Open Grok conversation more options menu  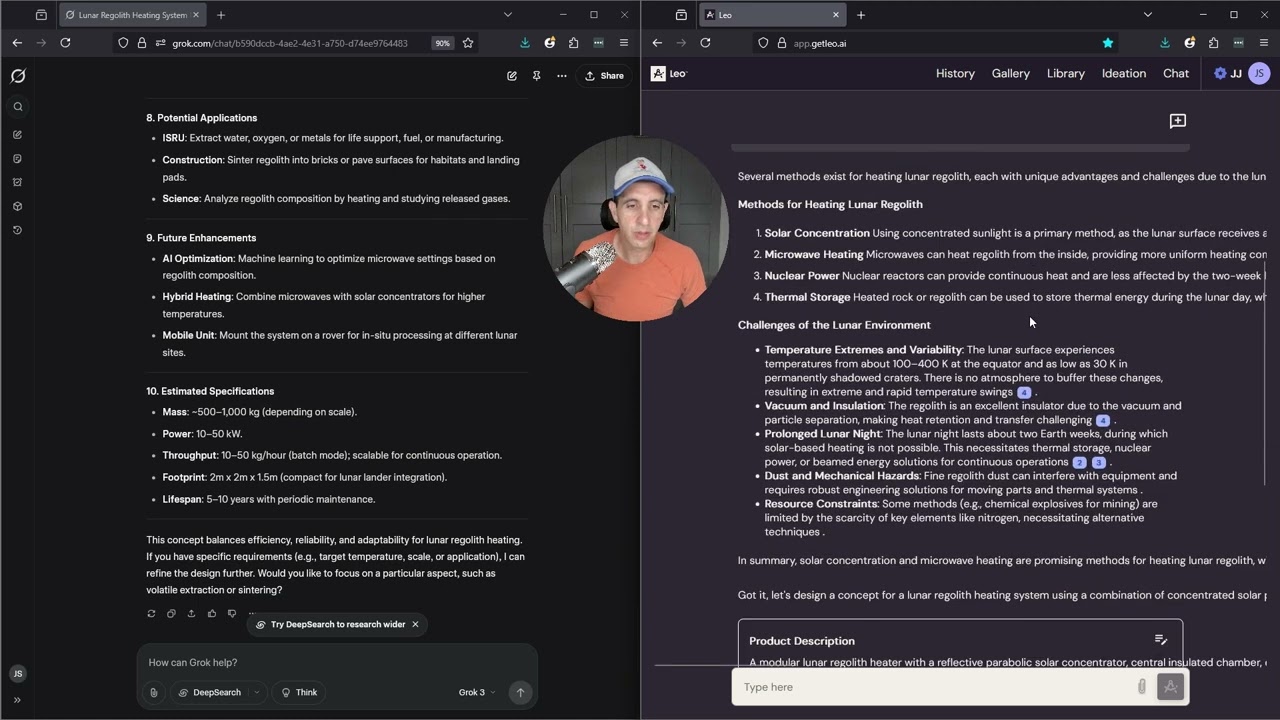click(562, 76)
